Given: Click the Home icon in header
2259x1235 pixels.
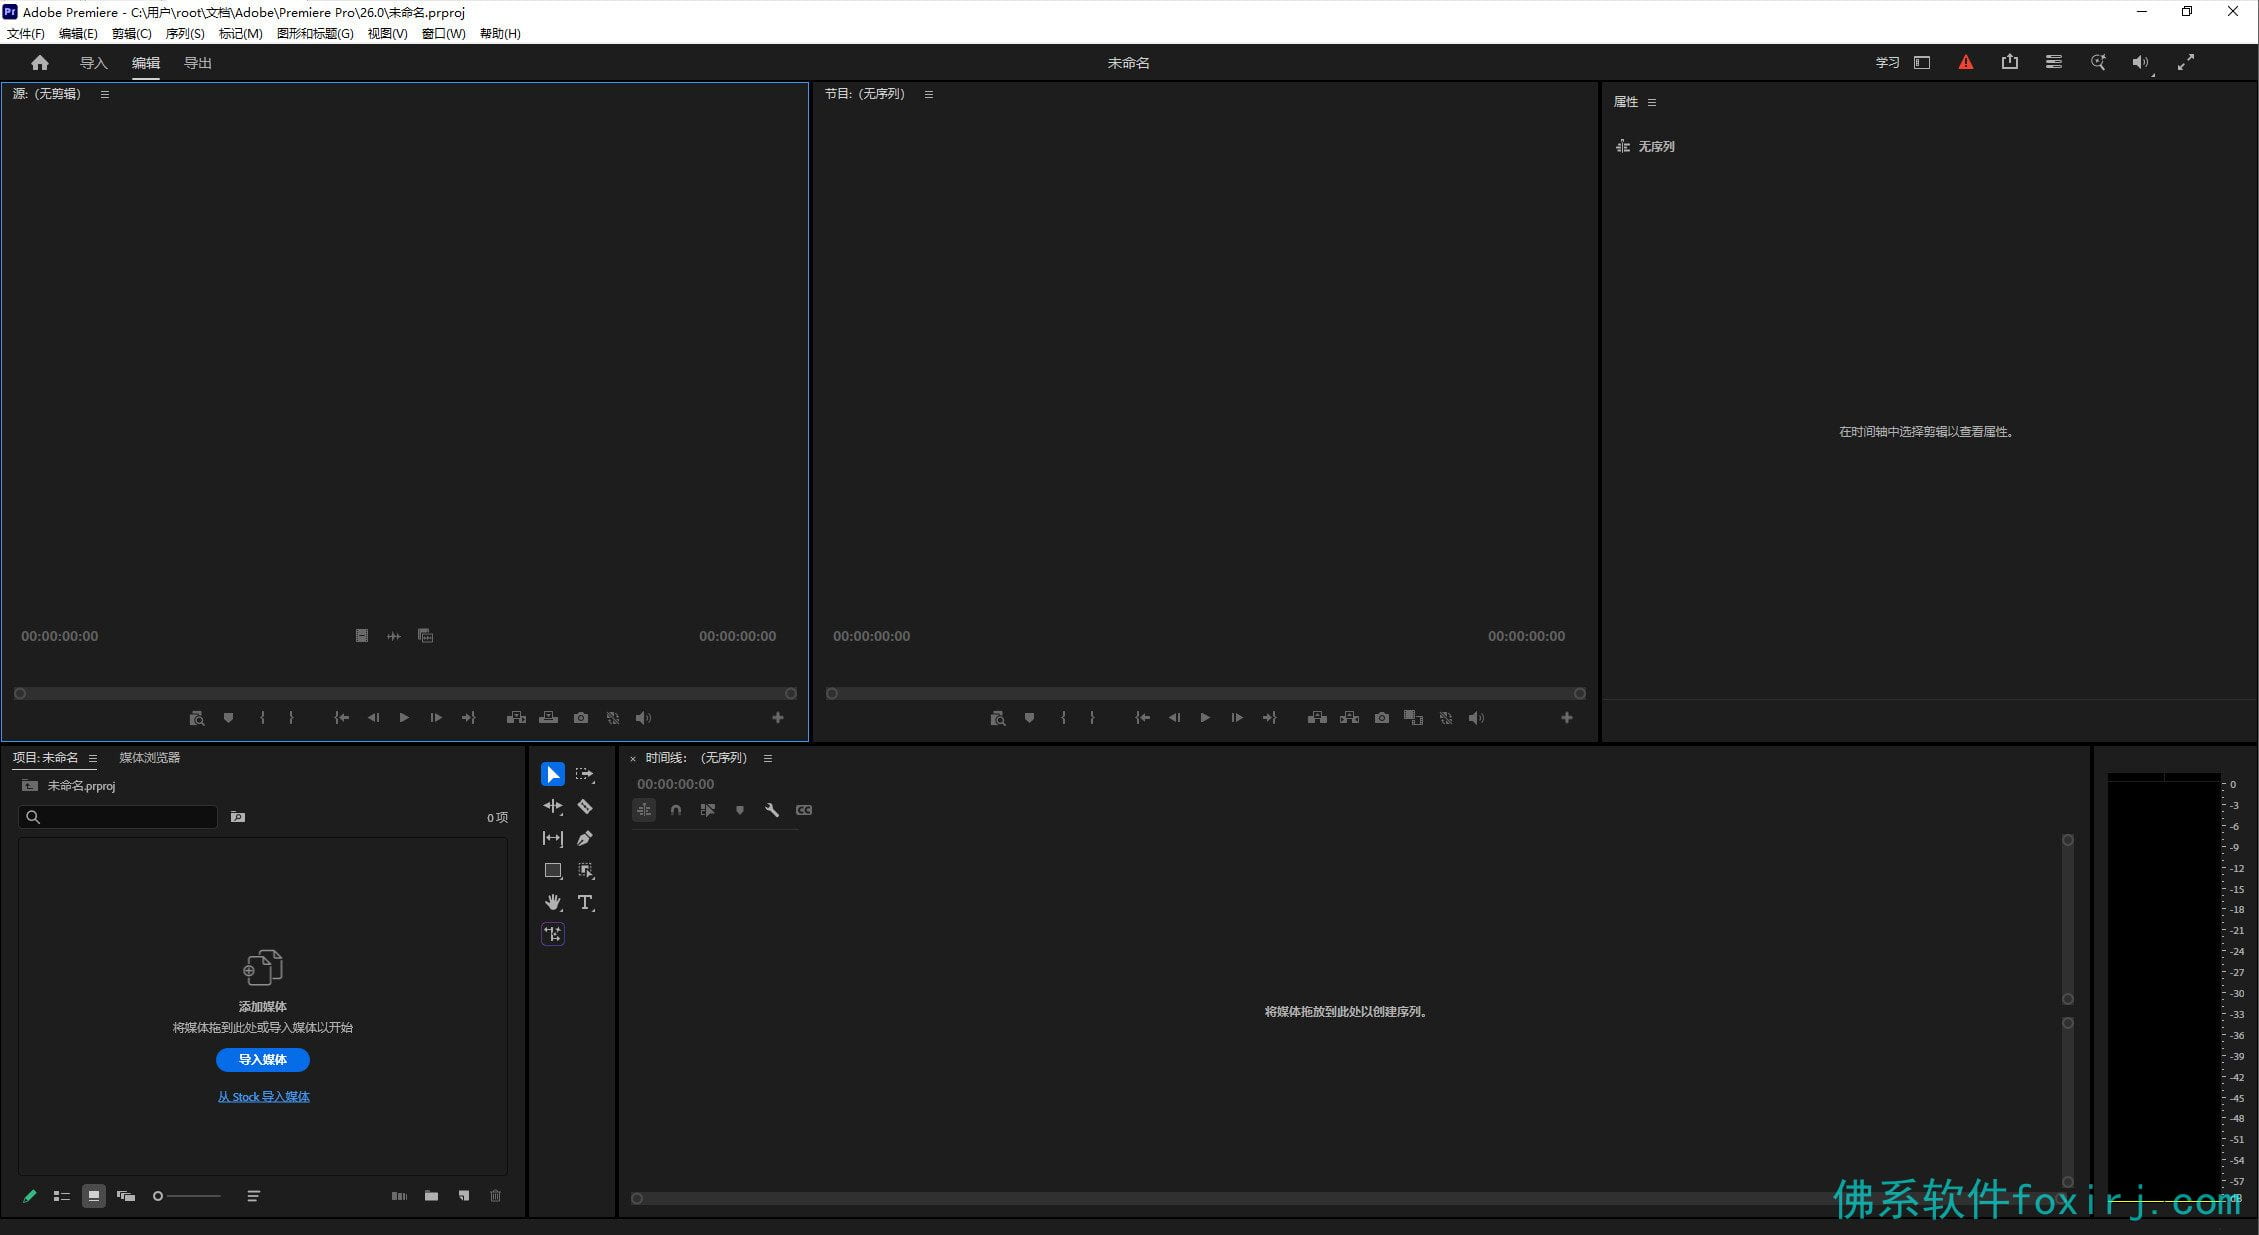Looking at the screenshot, I should 40,63.
